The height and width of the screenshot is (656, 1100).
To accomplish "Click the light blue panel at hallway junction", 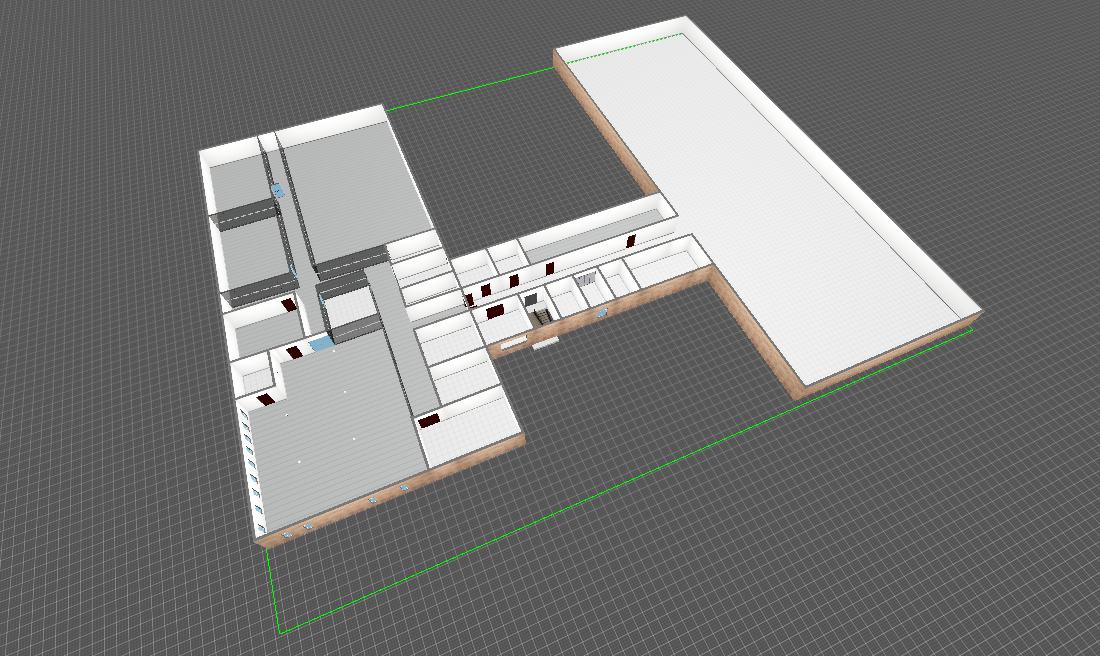I will (320, 344).
